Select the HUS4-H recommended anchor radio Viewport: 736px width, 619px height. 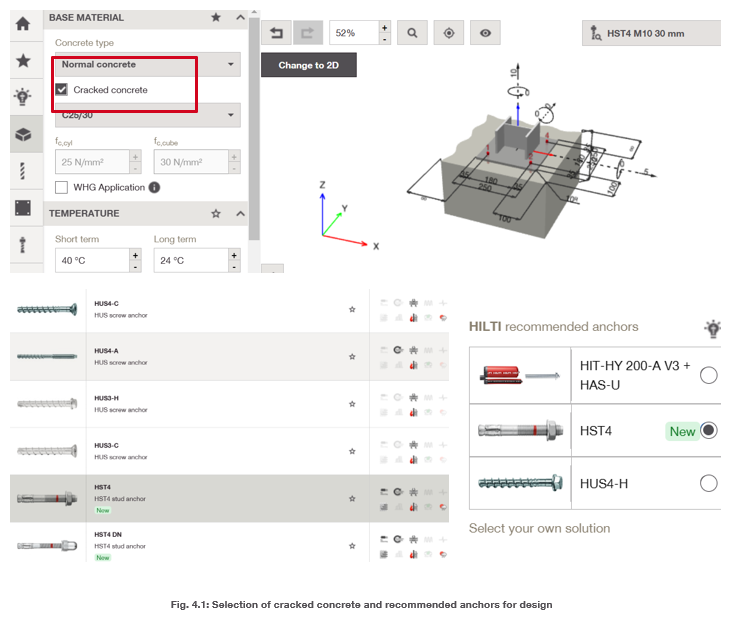tap(708, 483)
